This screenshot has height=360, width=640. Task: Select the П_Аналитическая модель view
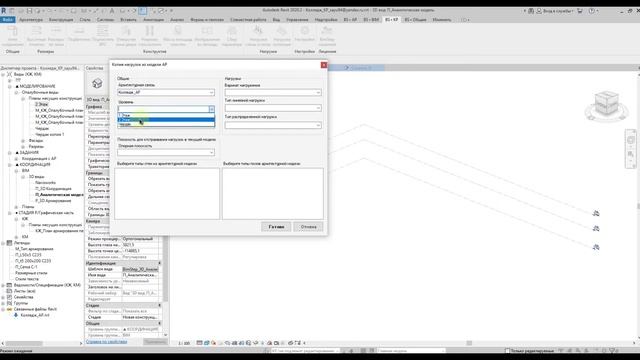tap(59, 195)
